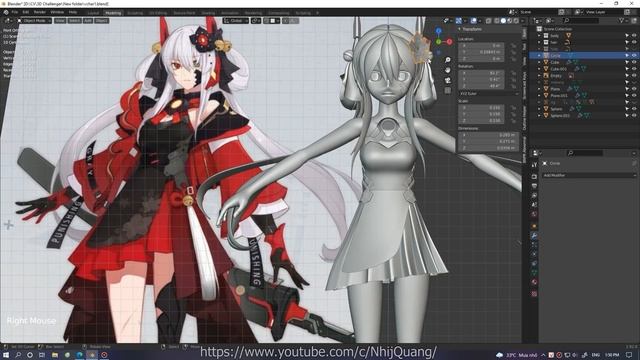Open the Tool properties tab
Viewport: 640px width, 360px height.
coord(534,164)
